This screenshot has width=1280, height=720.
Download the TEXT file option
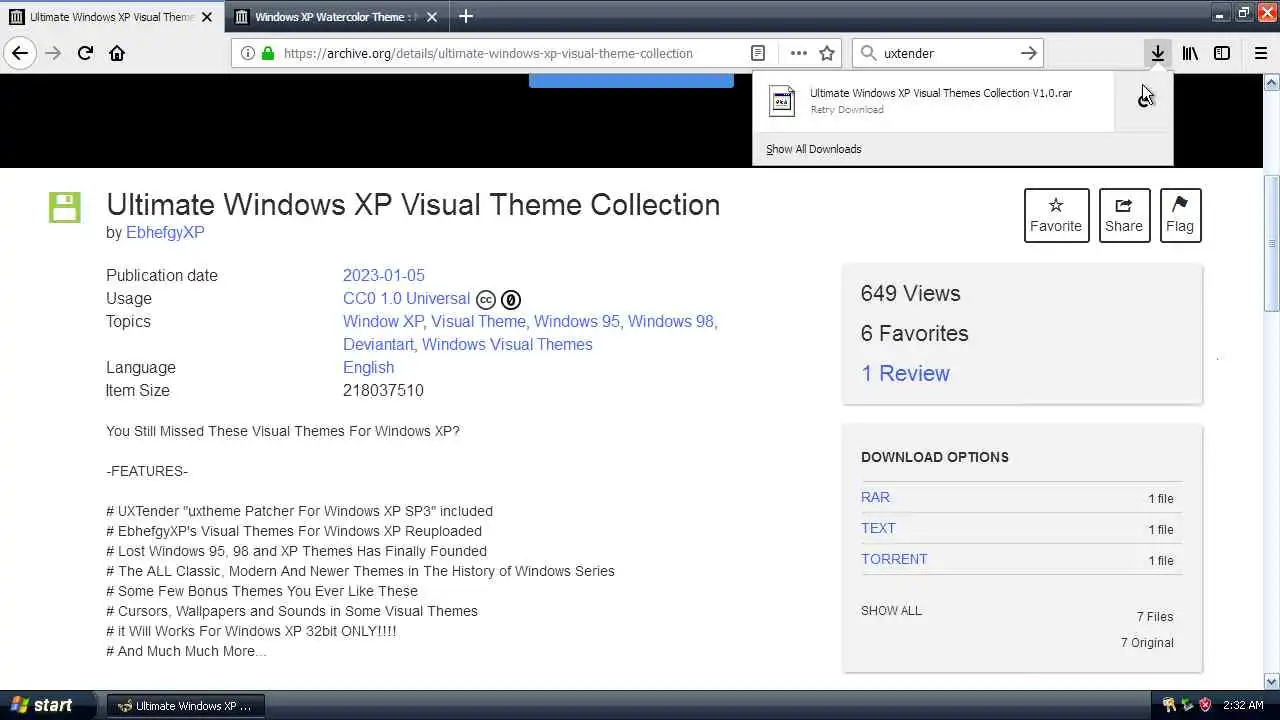[x=878, y=528]
